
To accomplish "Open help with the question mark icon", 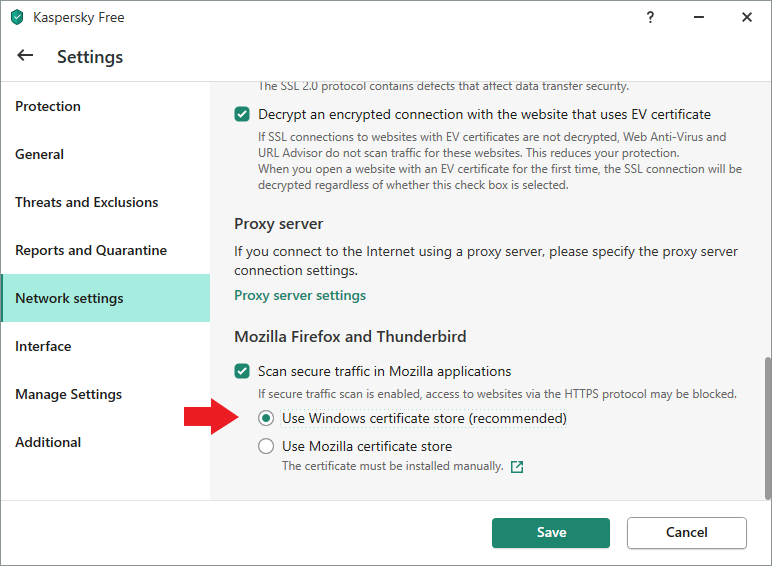I will 650,17.
